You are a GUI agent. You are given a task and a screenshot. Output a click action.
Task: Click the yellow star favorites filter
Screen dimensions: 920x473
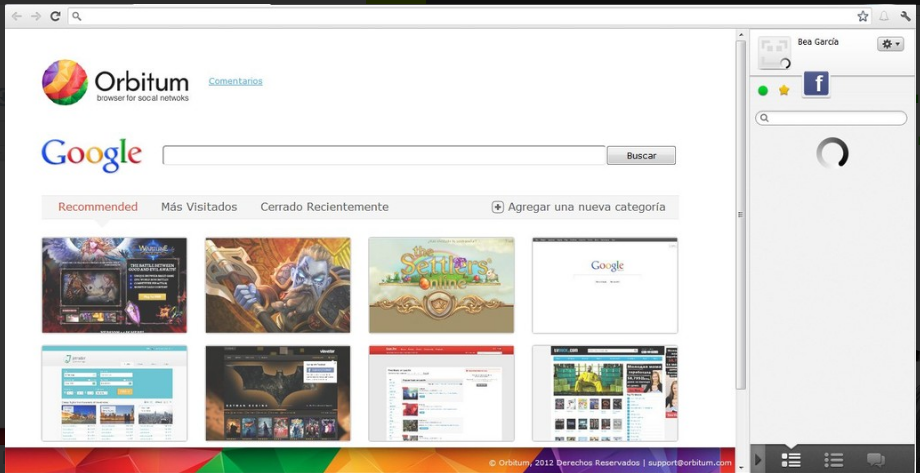coord(784,91)
